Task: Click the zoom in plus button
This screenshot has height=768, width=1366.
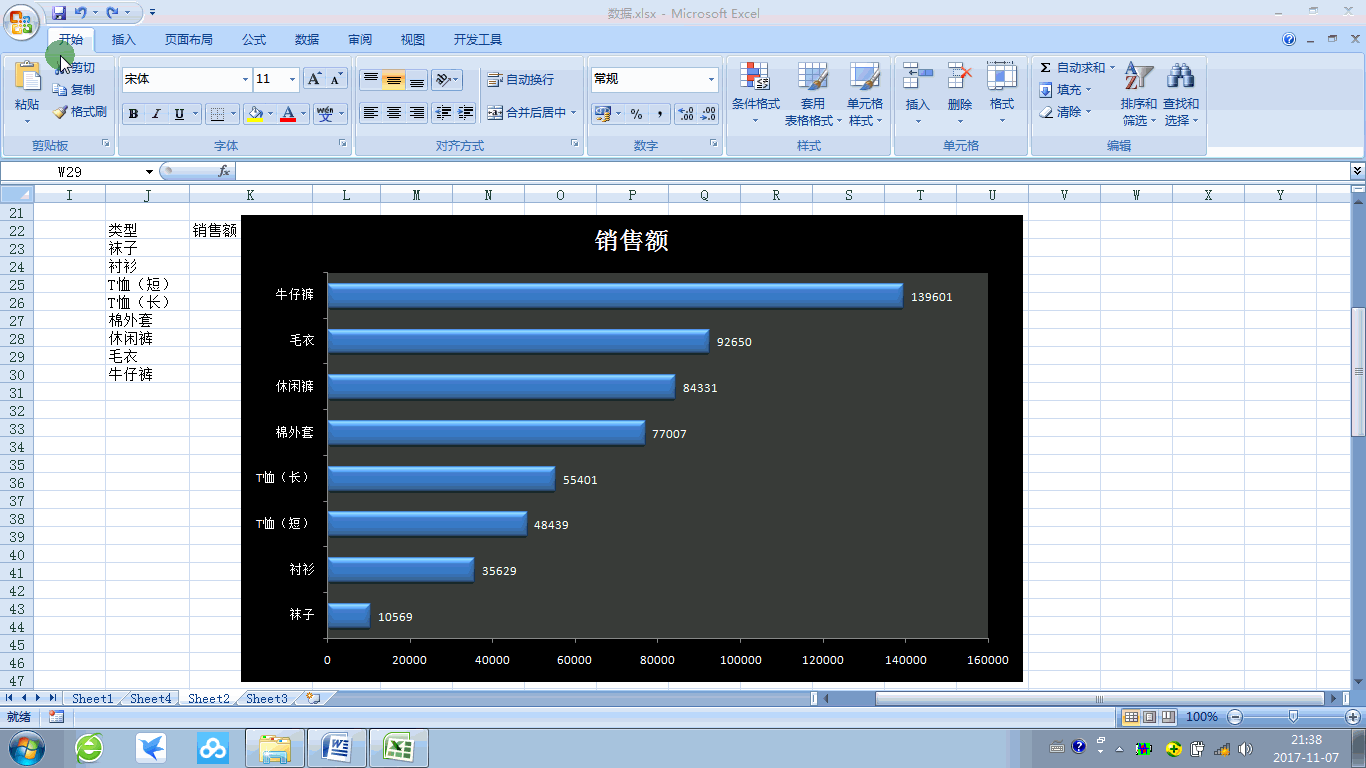Action: click(1353, 716)
